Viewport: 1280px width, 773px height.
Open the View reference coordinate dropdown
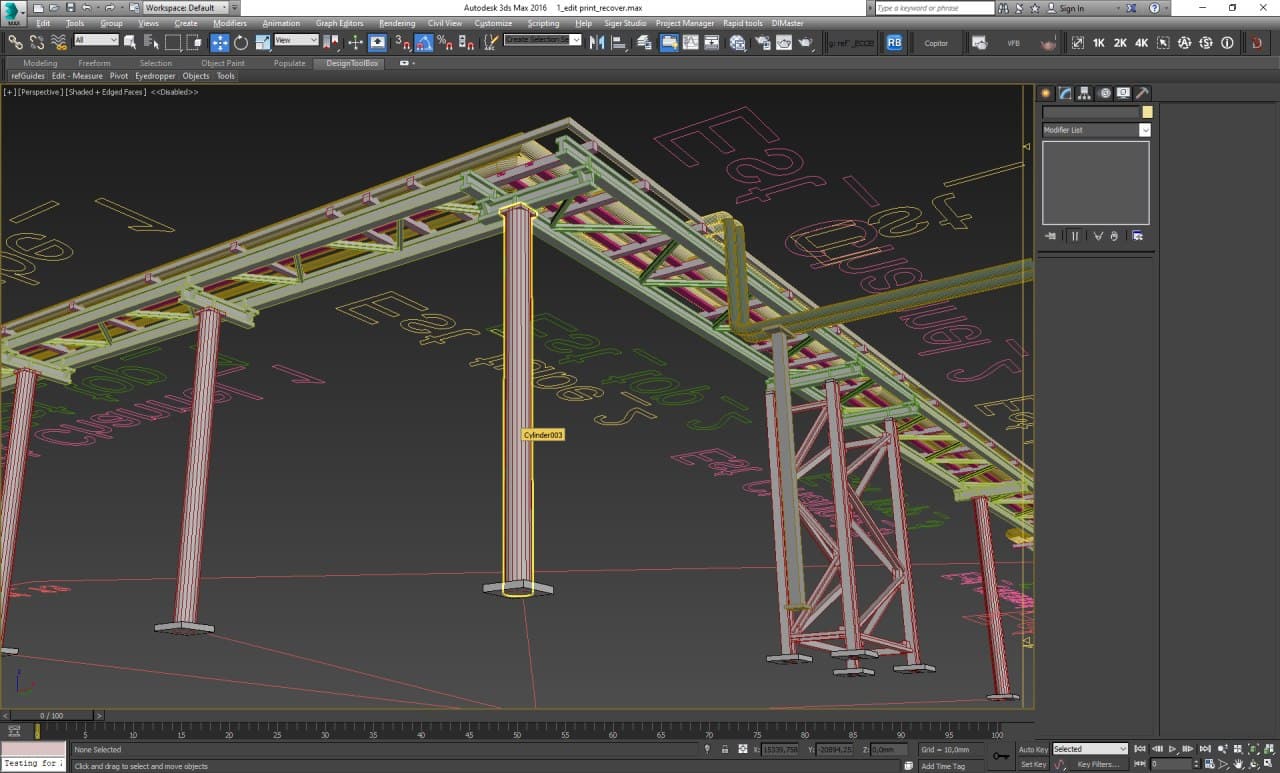pyautogui.click(x=296, y=40)
